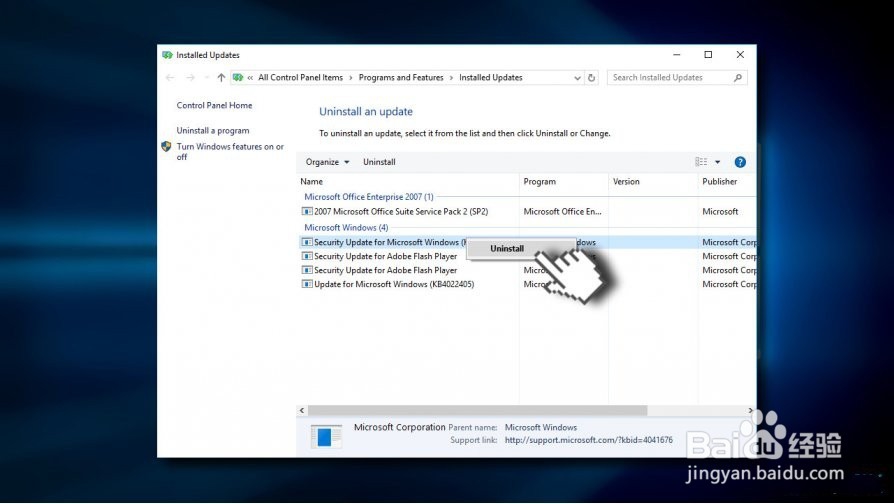Refresh the Installed Updates list
This screenshot has height=504, width=894.
click(x=592, y=78)
